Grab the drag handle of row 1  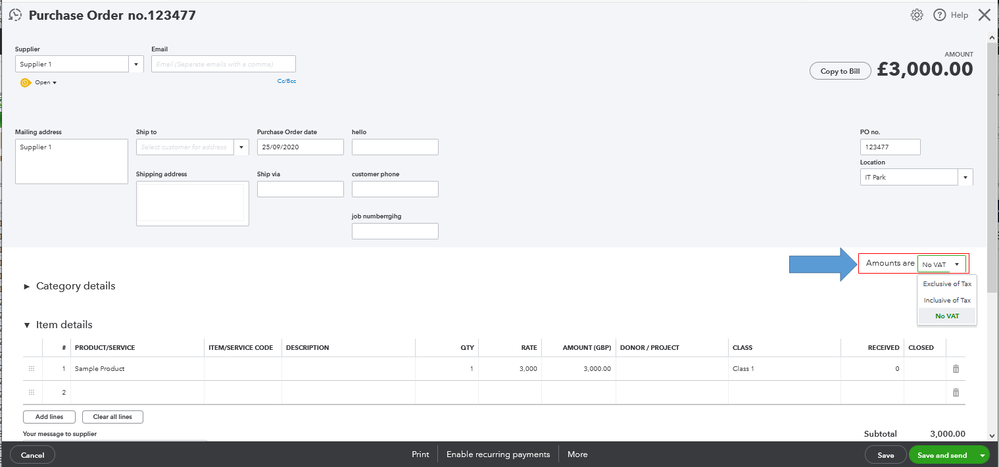point(31,369)
